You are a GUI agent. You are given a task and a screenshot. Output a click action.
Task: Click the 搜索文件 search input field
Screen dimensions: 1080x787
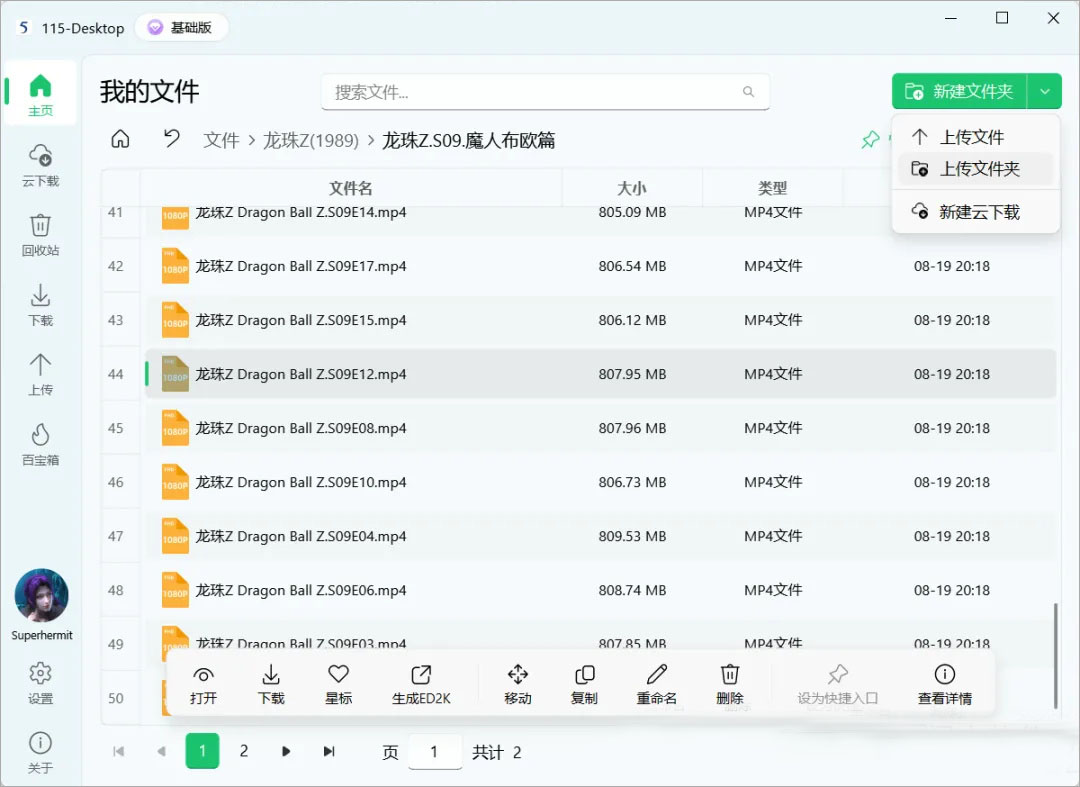pos(545,92)
